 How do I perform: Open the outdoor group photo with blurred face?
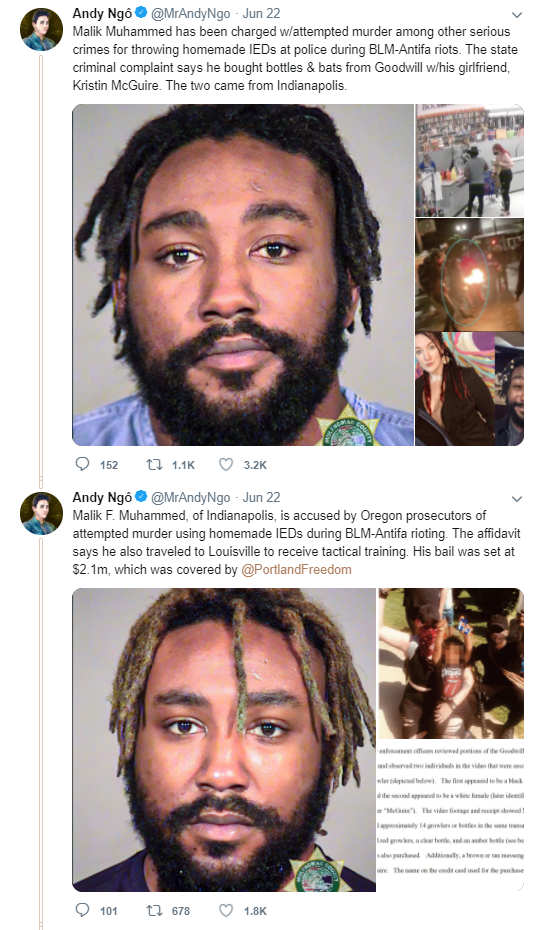point(451,663)
